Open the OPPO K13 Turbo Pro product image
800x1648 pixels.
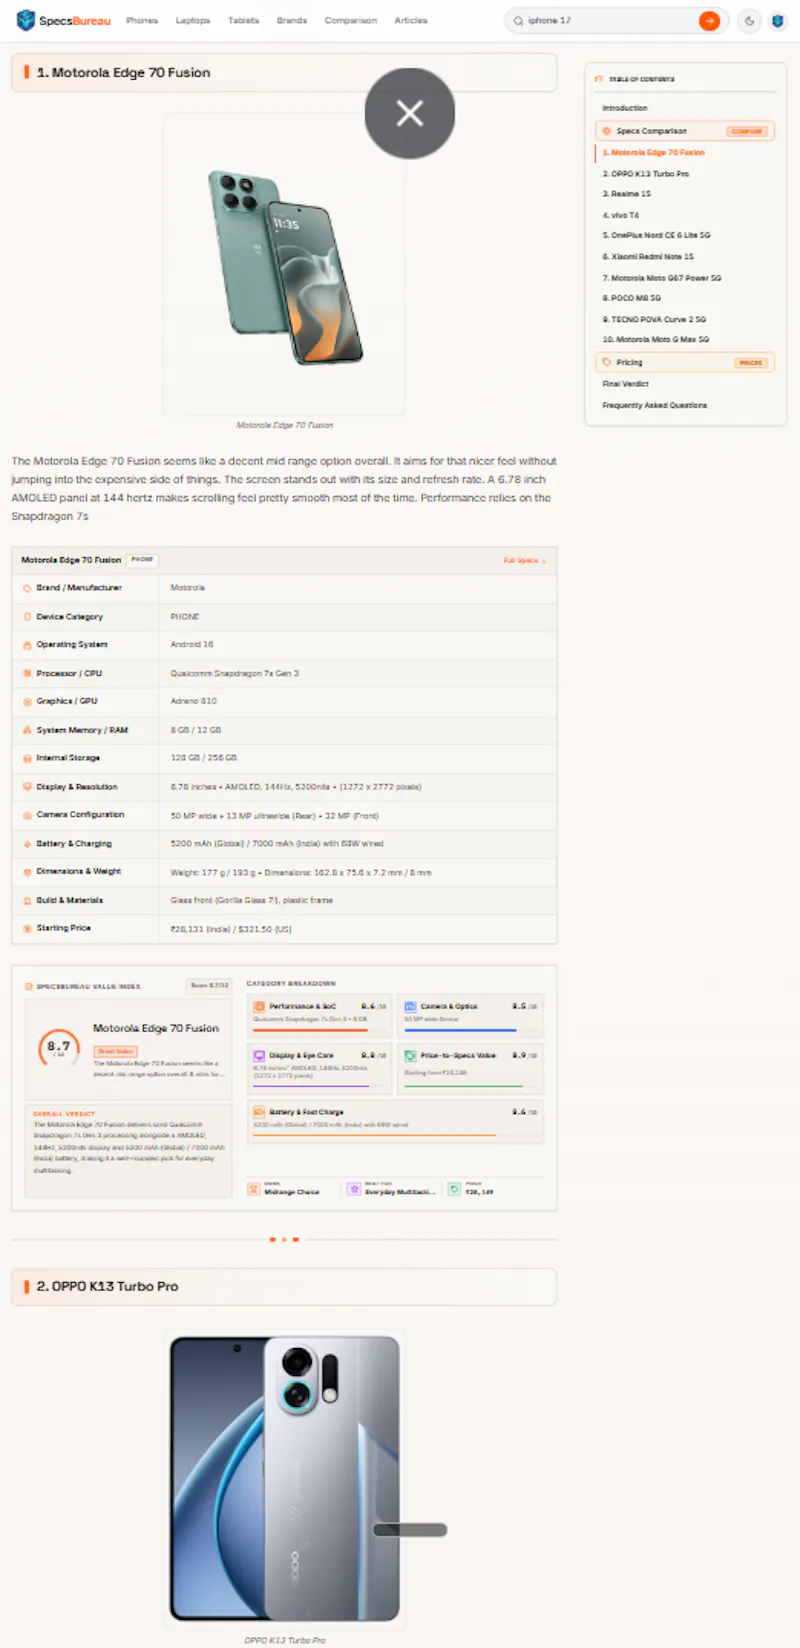click(x=285, y=1479)
